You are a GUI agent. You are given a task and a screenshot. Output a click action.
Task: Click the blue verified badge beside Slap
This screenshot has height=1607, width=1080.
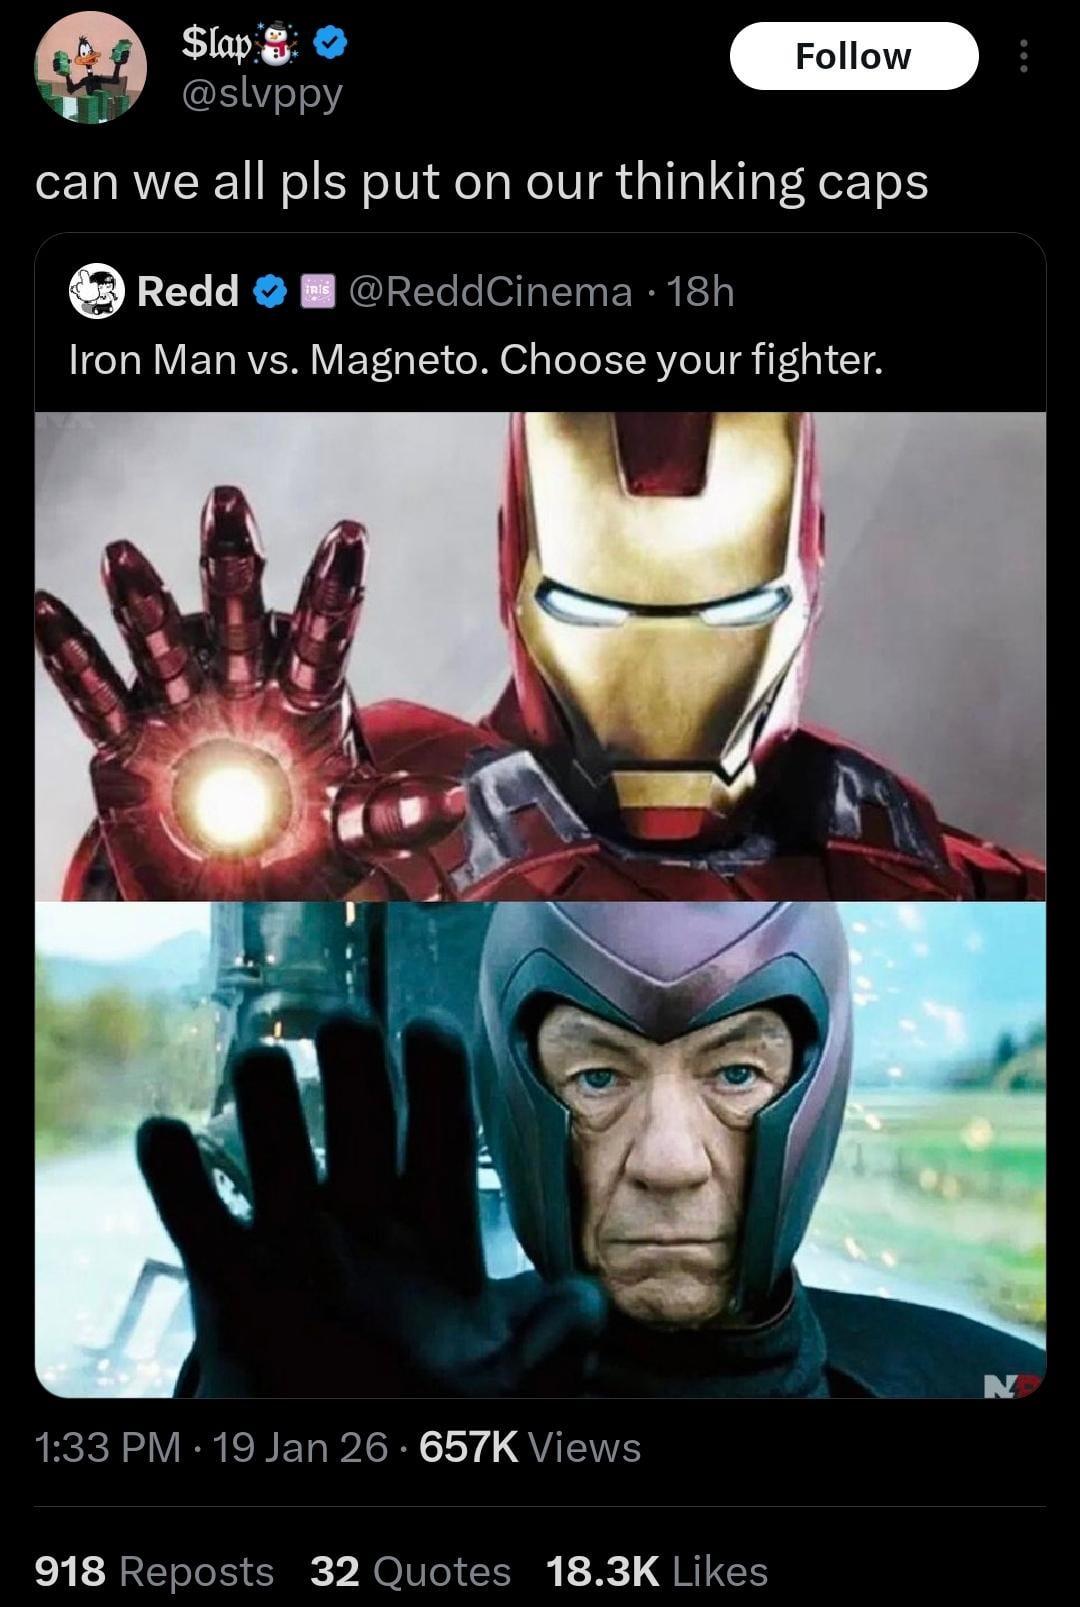[331, 41]
